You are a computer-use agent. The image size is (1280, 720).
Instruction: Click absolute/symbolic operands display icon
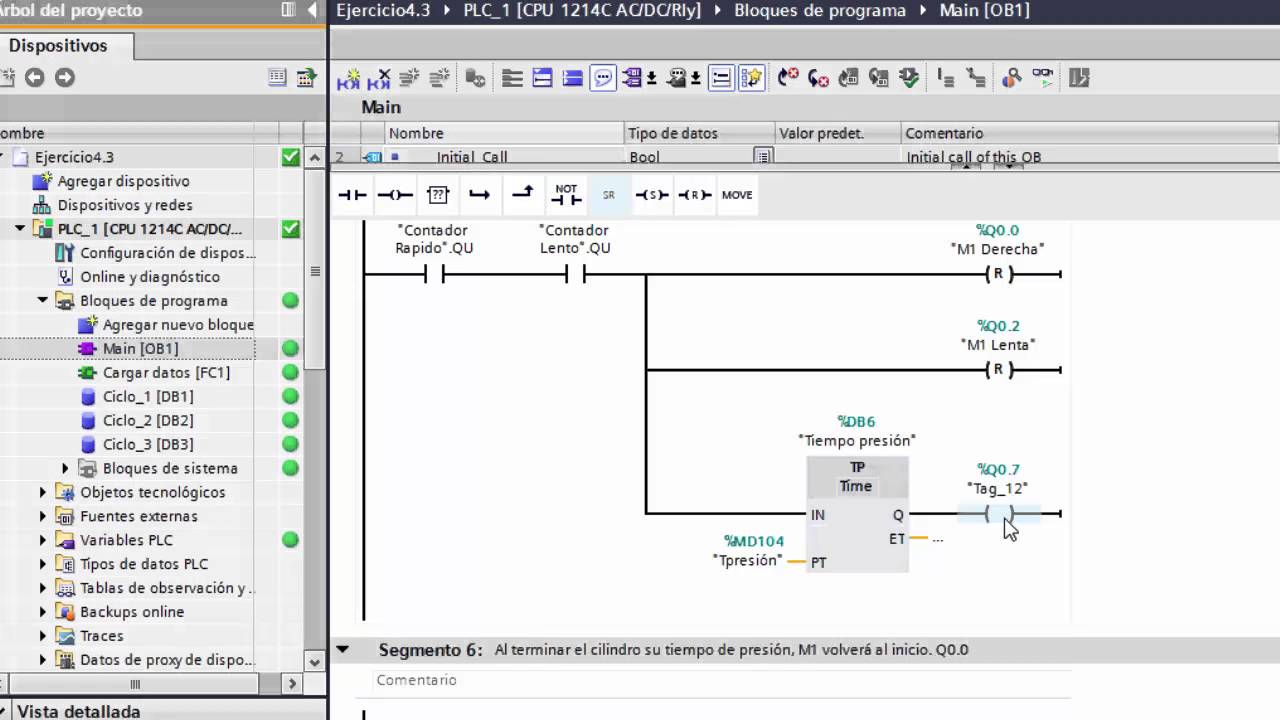pyautogui.click(x=632, y=78)
